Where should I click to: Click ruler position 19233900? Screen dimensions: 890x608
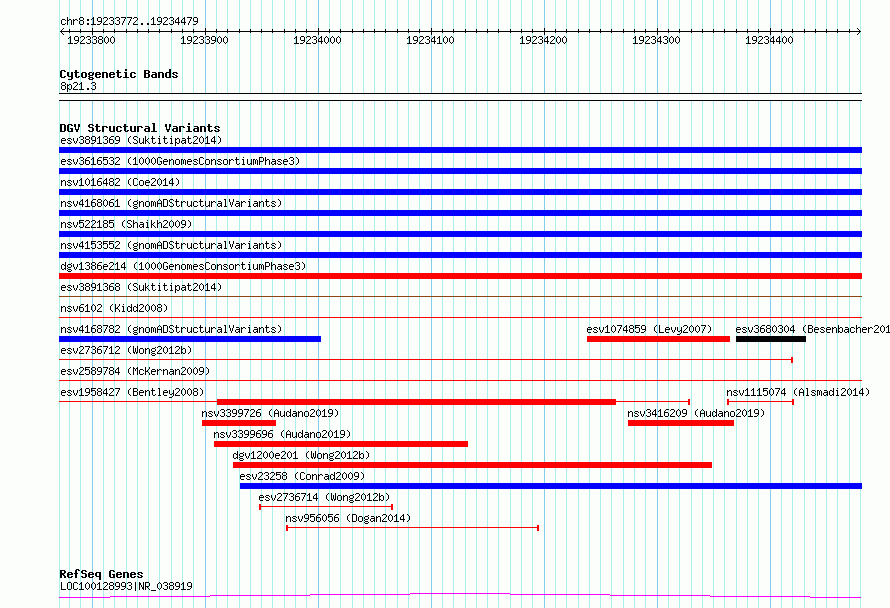204,40
